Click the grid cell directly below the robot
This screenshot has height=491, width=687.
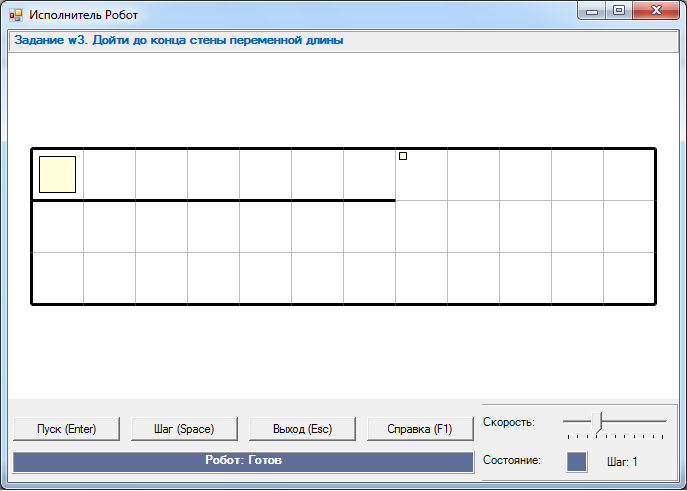(57, 227)
